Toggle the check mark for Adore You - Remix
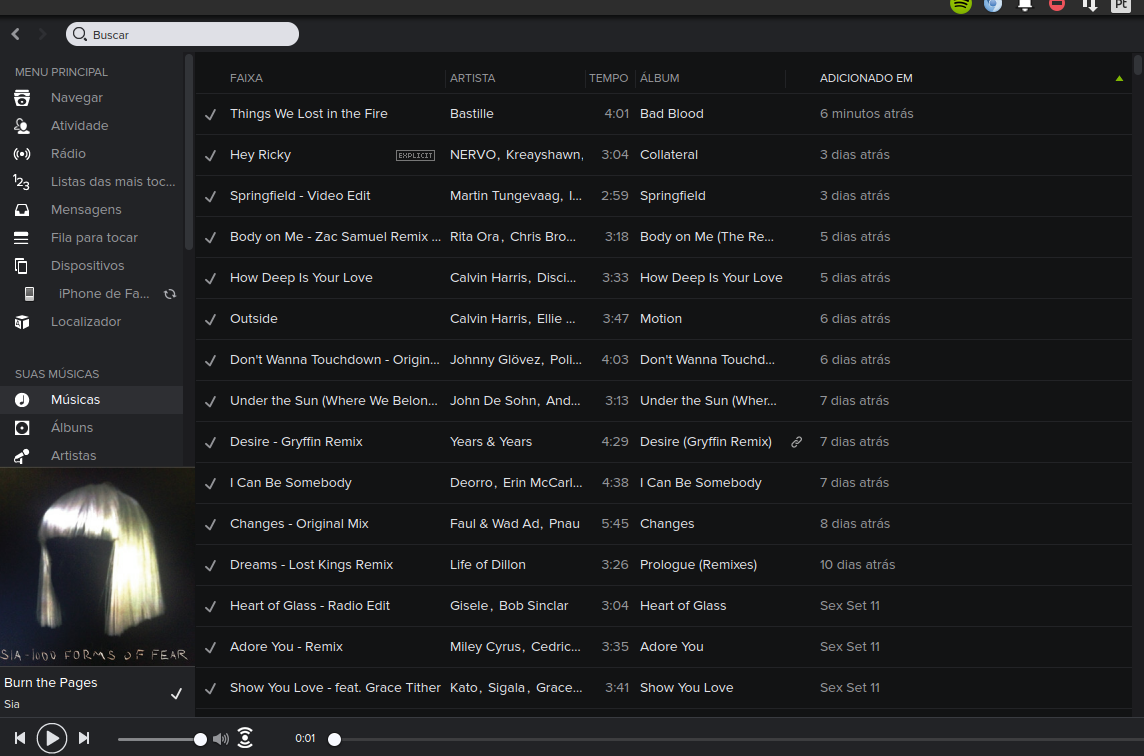 coord(210,647)
